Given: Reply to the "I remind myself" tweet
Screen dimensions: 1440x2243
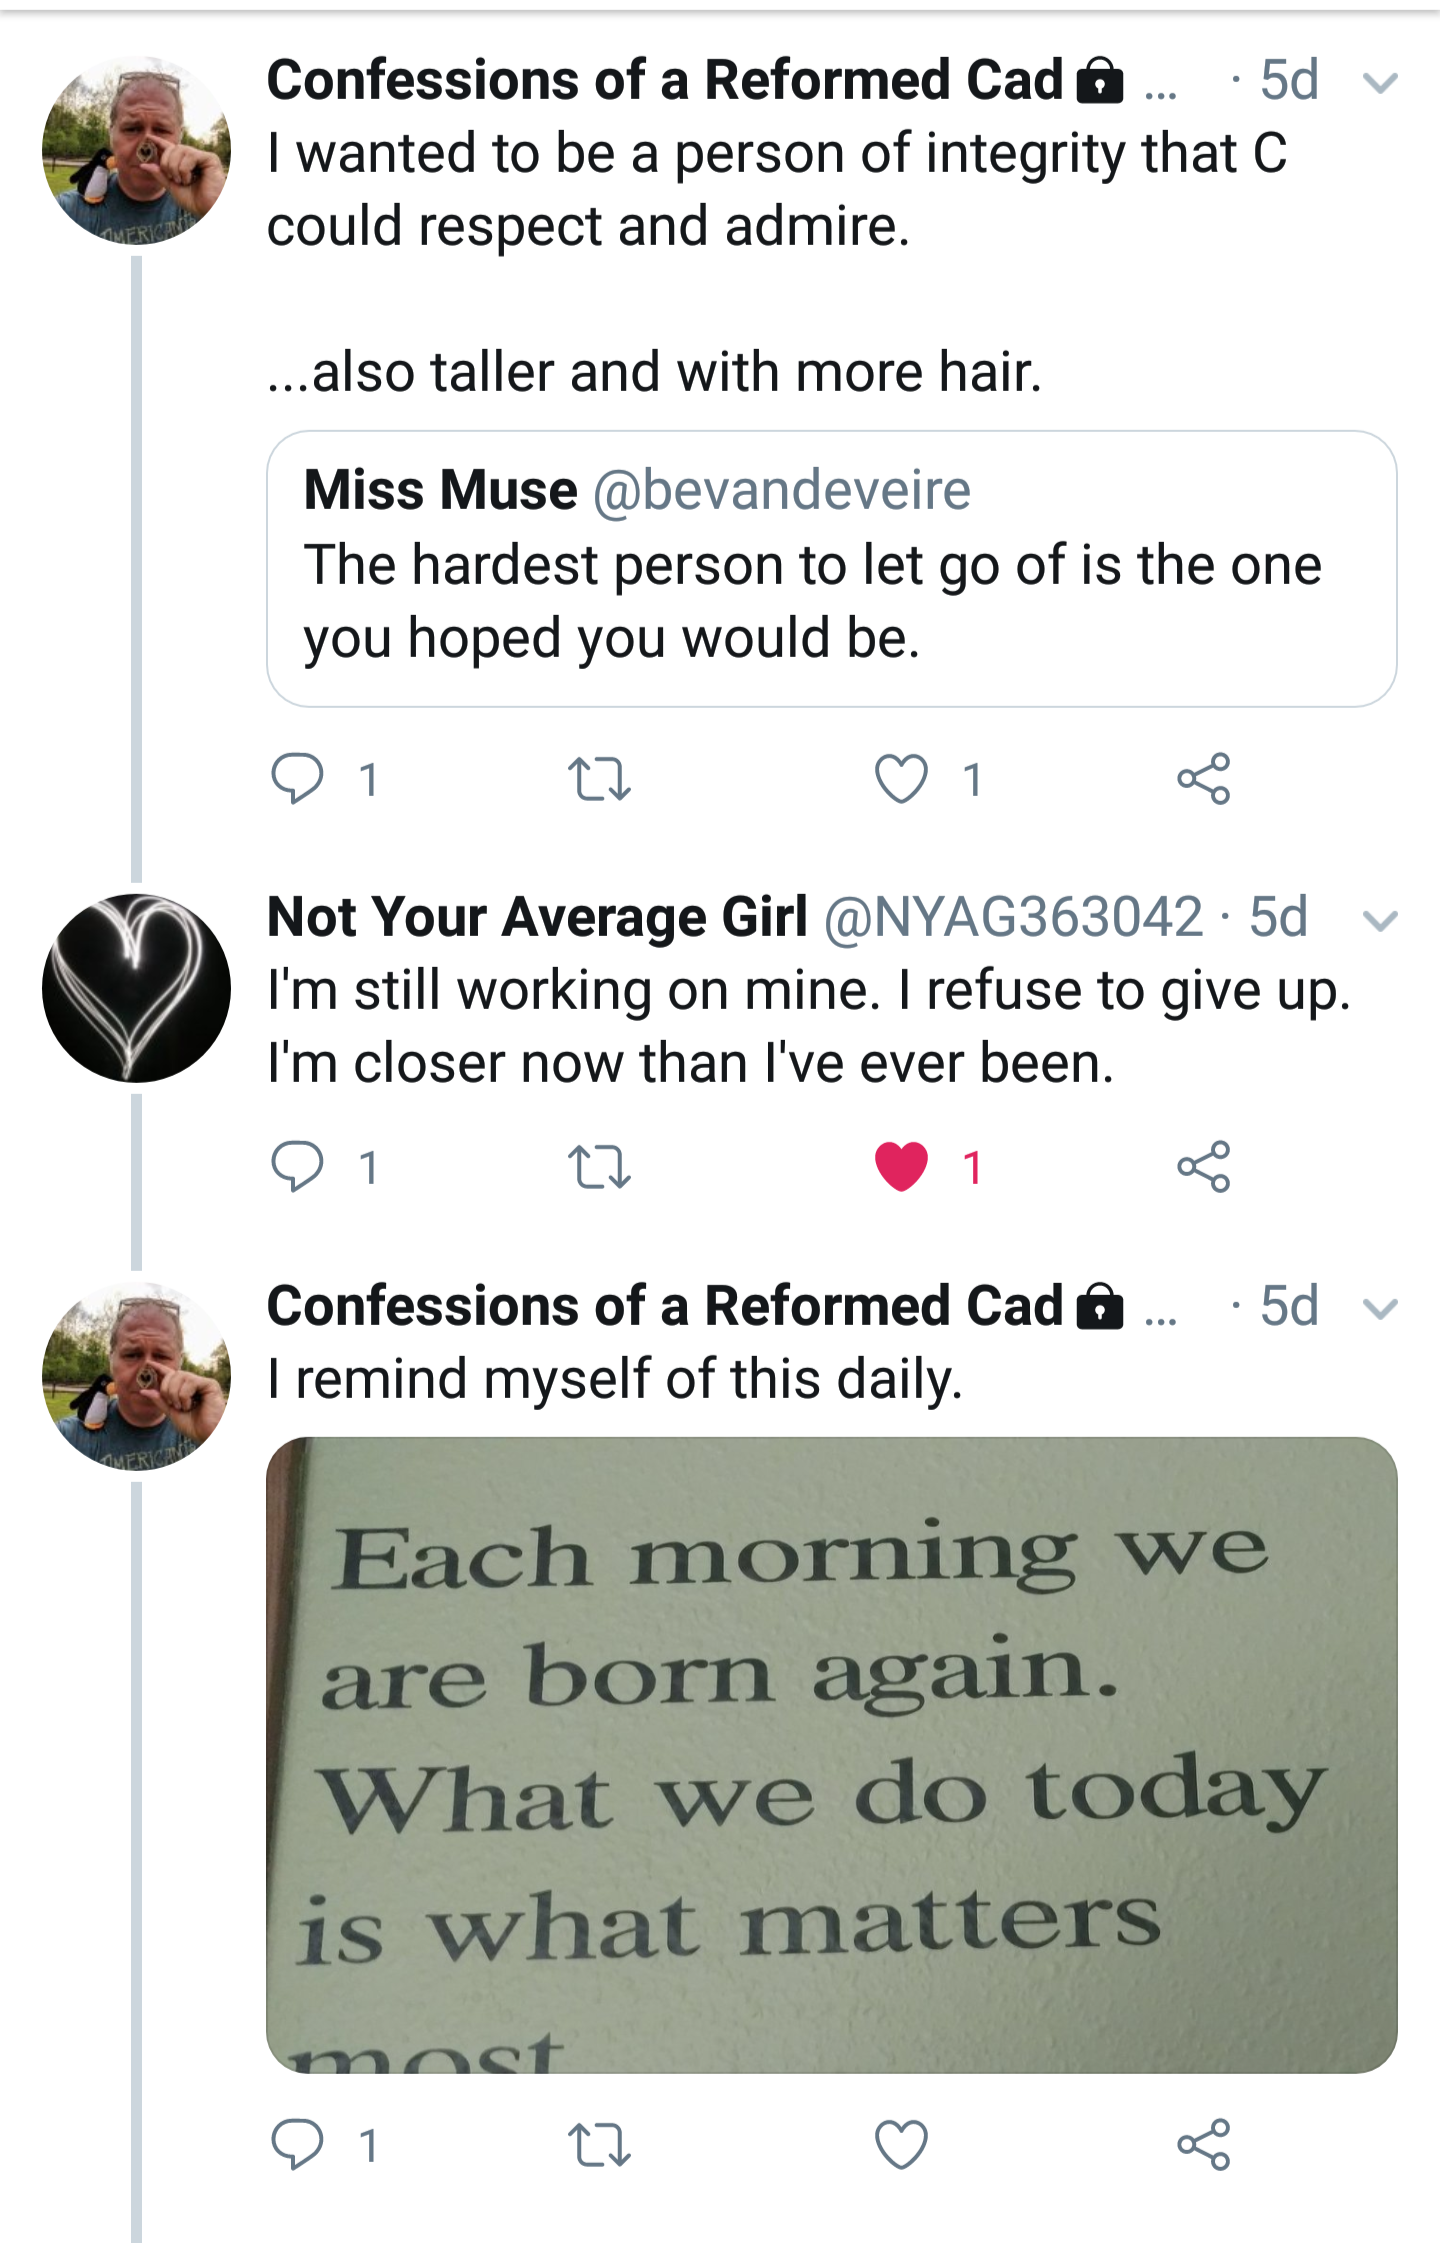Looking at the screenshot, I should [297, 2144].
